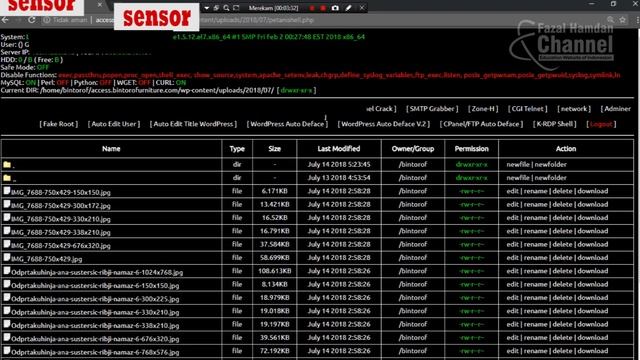Open the single-dot current folder icon
The image size is (640, 360).
pyautogui.click(x=7, y=164)
